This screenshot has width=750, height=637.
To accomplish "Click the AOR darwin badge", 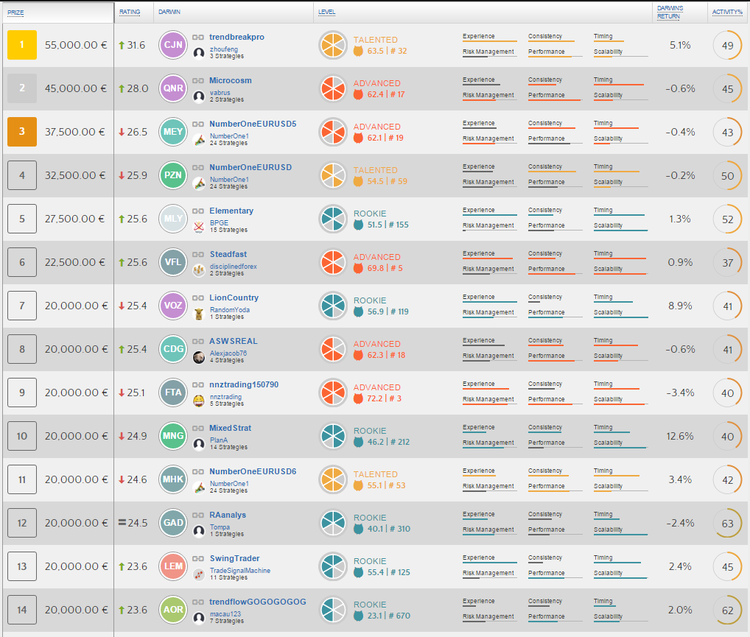I will (x=173, y=610).
